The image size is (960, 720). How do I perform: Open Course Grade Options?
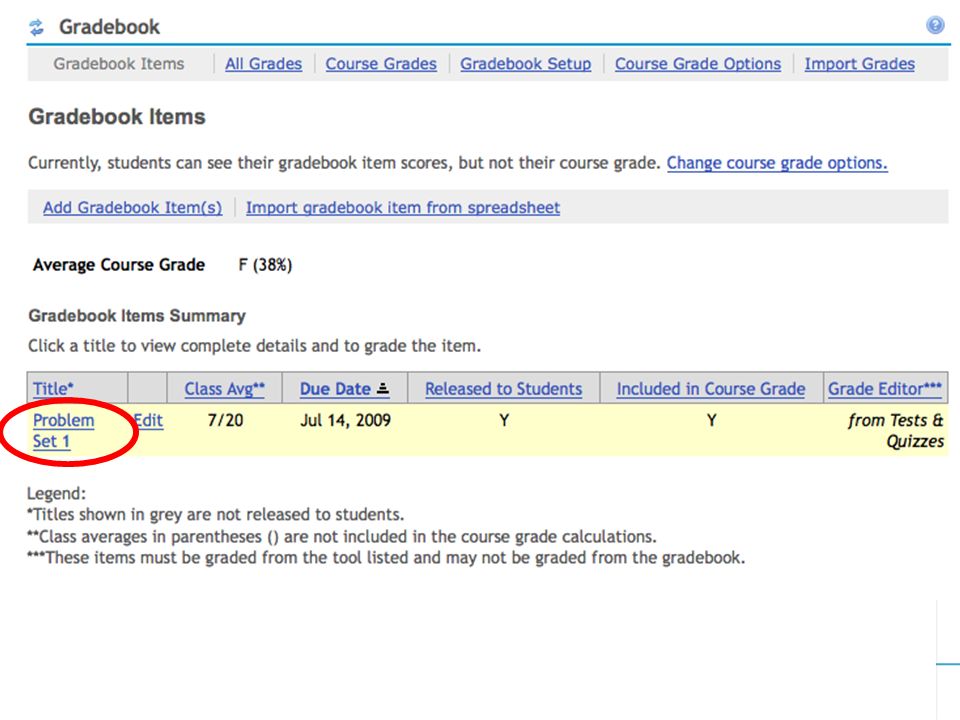(x=698, y=64)
